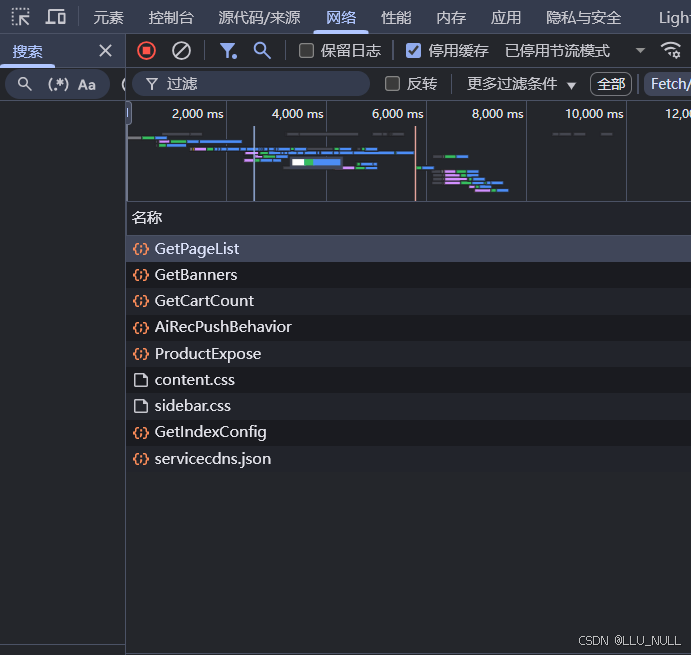Select the Fetch request type filter
691x655 pixels.
click(x=669, y=84)
